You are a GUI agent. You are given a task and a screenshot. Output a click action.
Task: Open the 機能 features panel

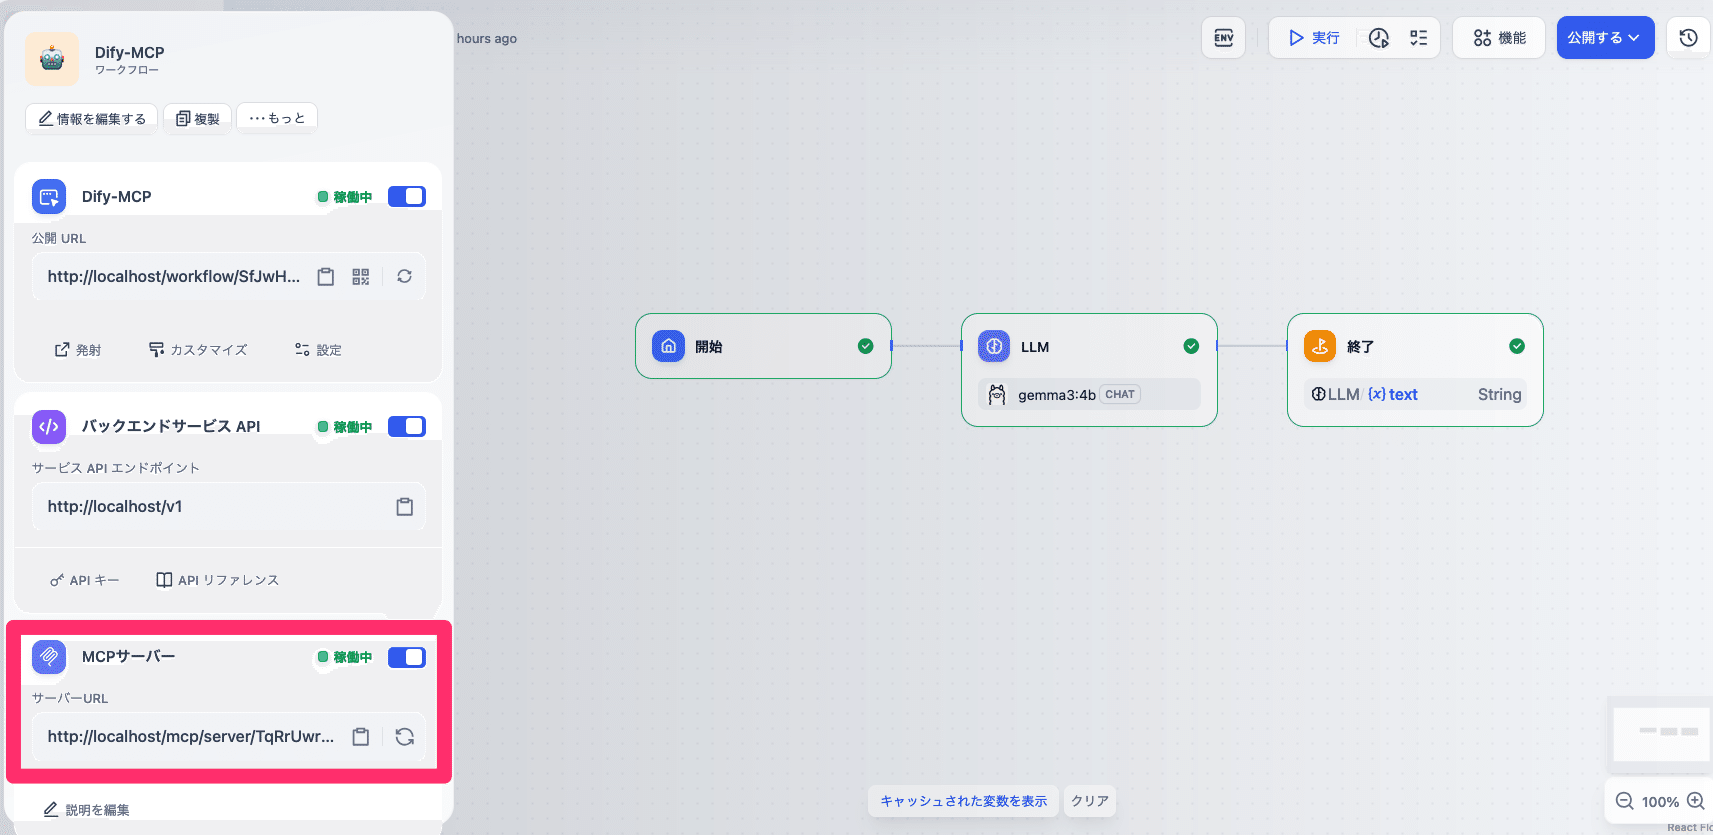1499,38
